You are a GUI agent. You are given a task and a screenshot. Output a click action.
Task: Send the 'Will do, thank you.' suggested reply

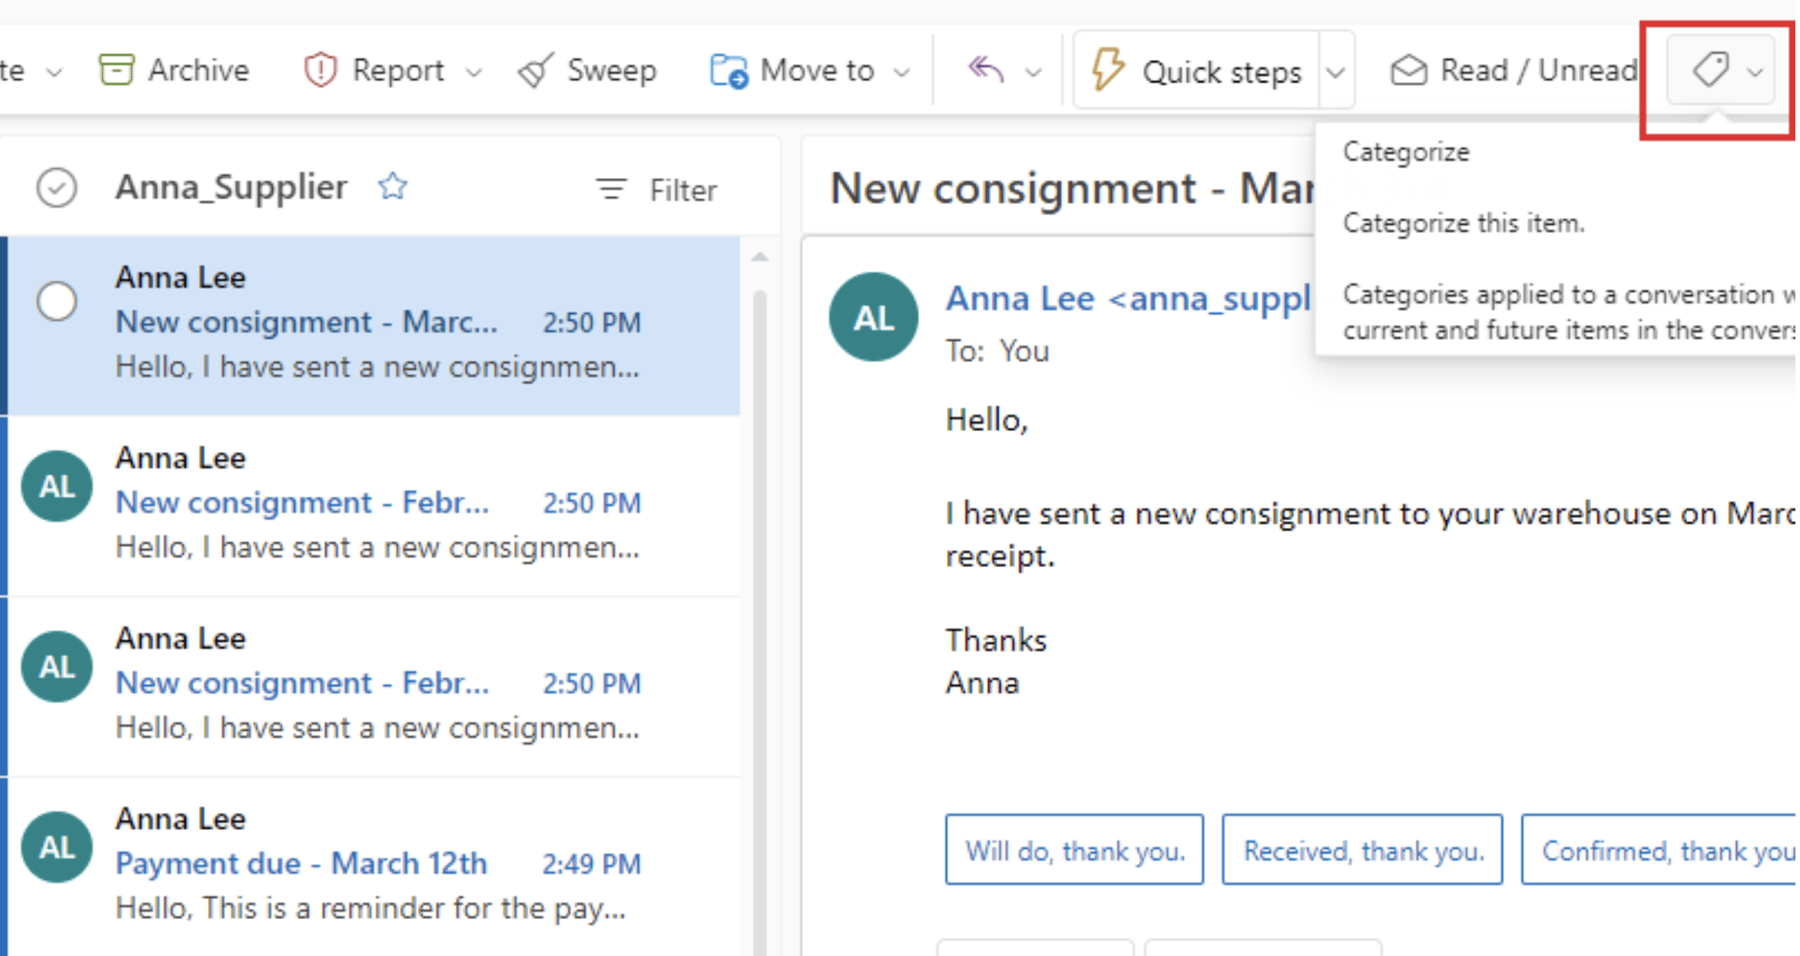(x=1074, y=849)
